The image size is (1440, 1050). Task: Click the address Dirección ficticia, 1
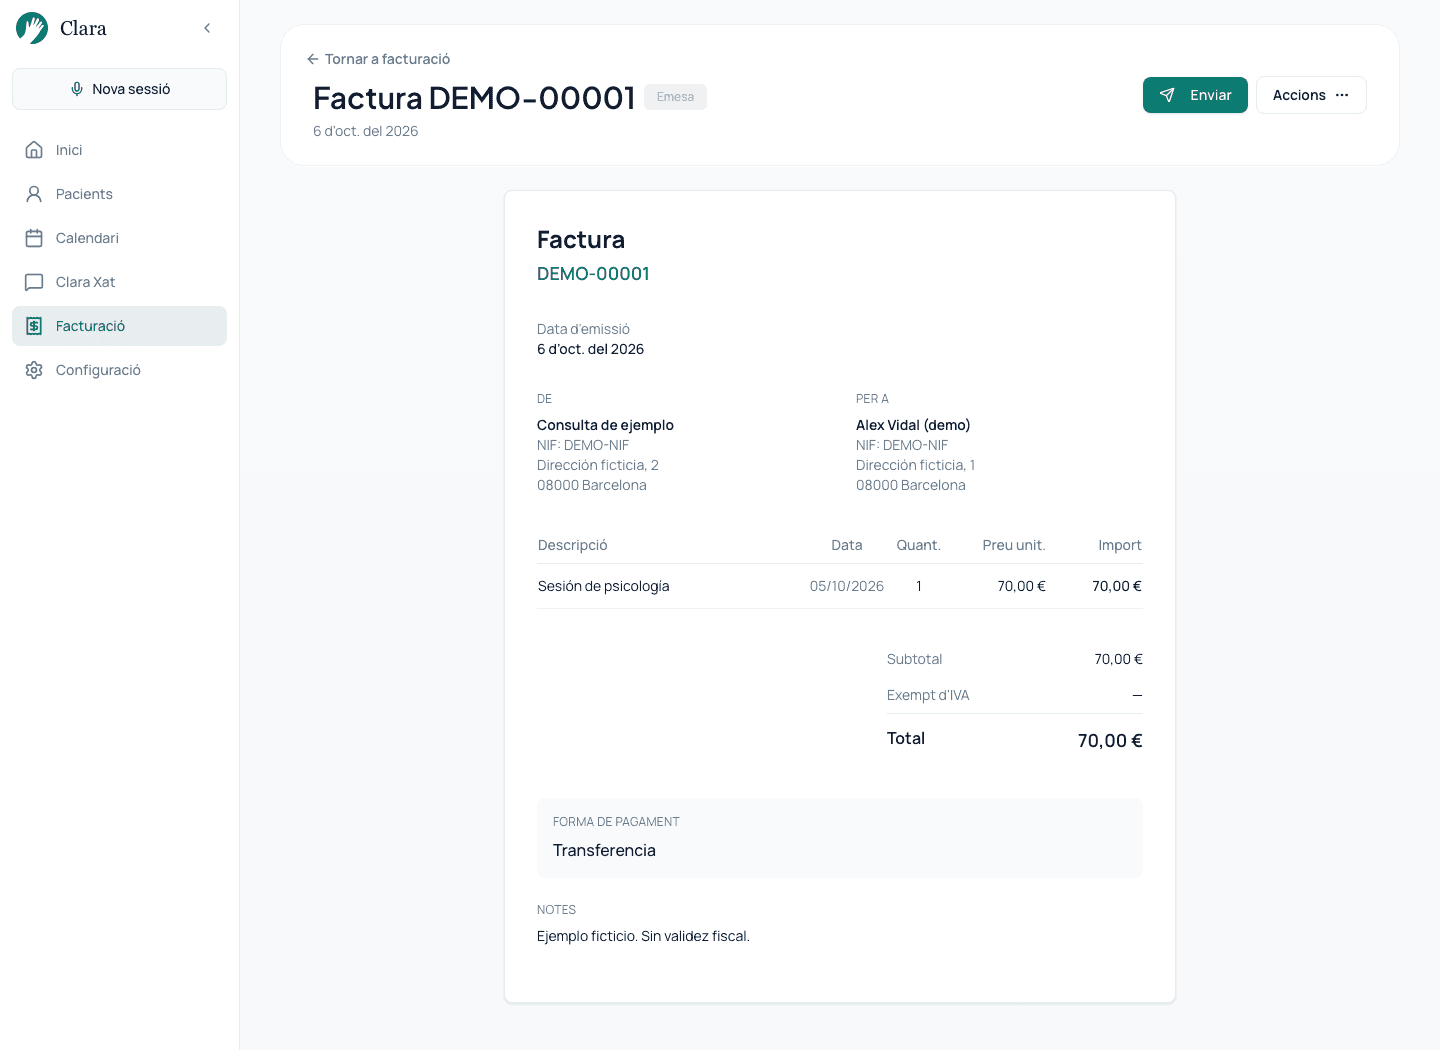(x=915, y=465)
